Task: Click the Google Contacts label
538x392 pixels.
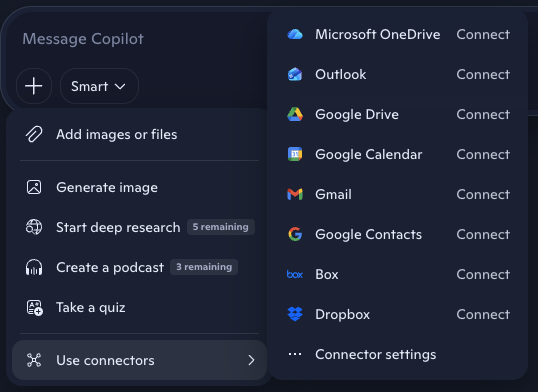Action: [x=369, y=234]
